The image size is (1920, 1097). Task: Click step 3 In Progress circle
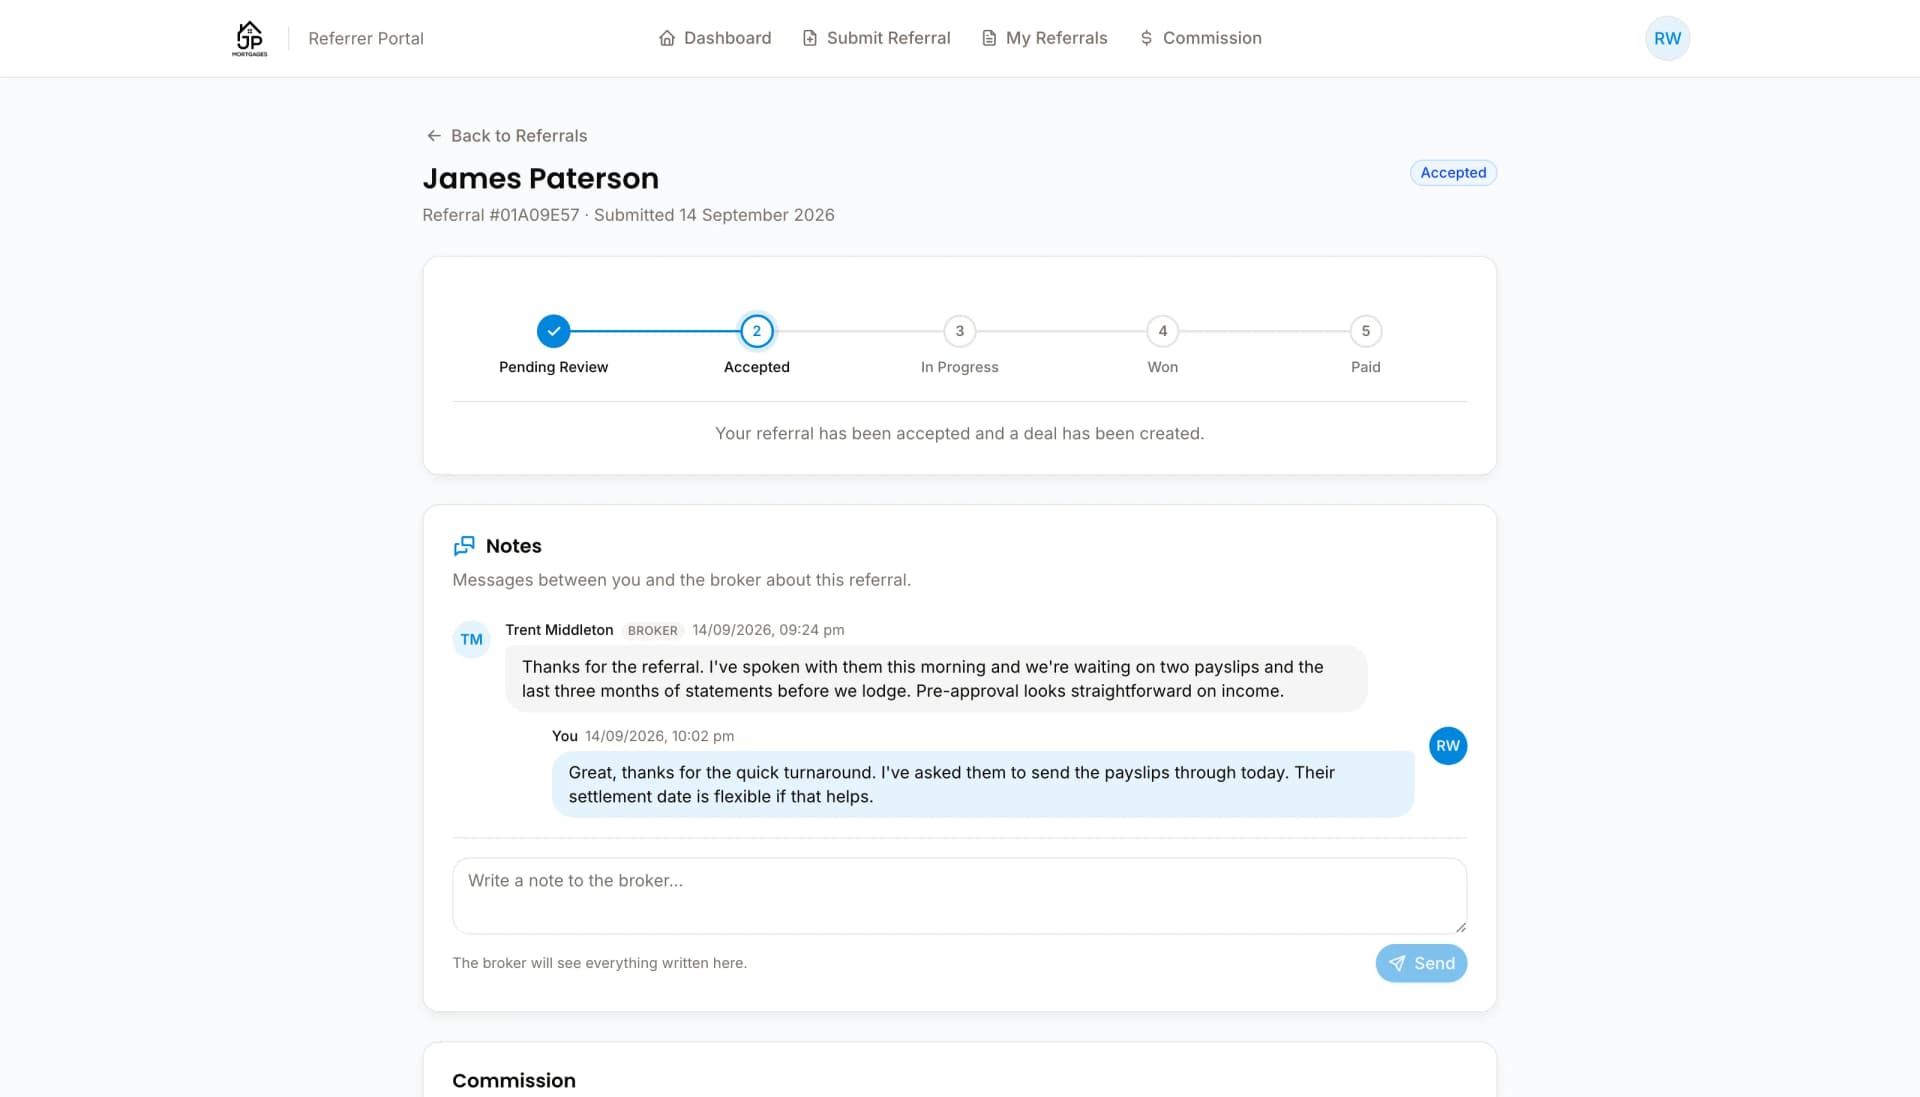click(x=959, y=331)
